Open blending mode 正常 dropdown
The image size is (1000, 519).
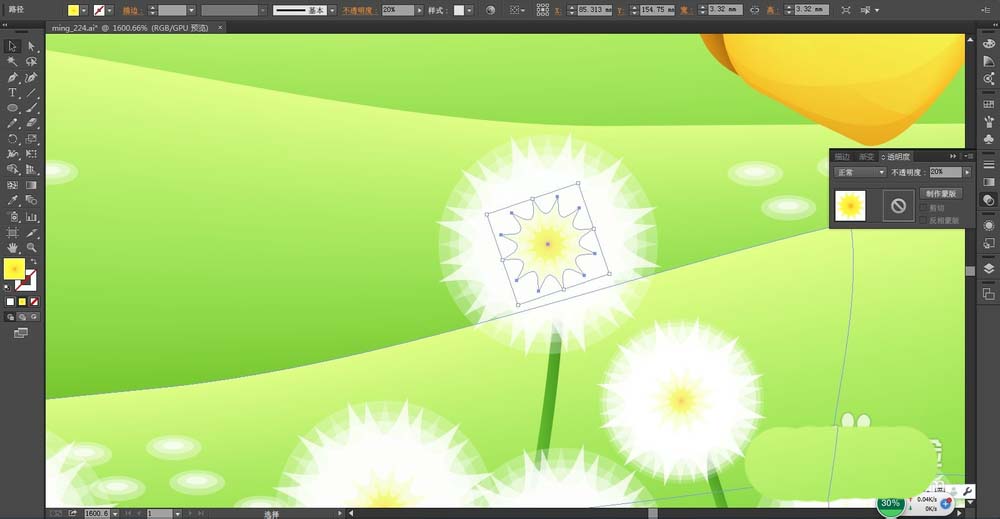pos(860,172)
